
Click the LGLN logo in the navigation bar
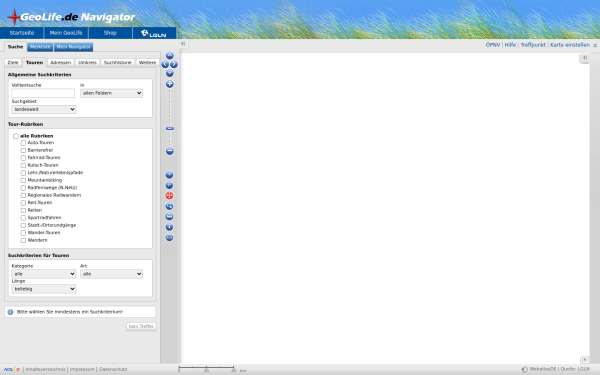[x=154, y=33]
